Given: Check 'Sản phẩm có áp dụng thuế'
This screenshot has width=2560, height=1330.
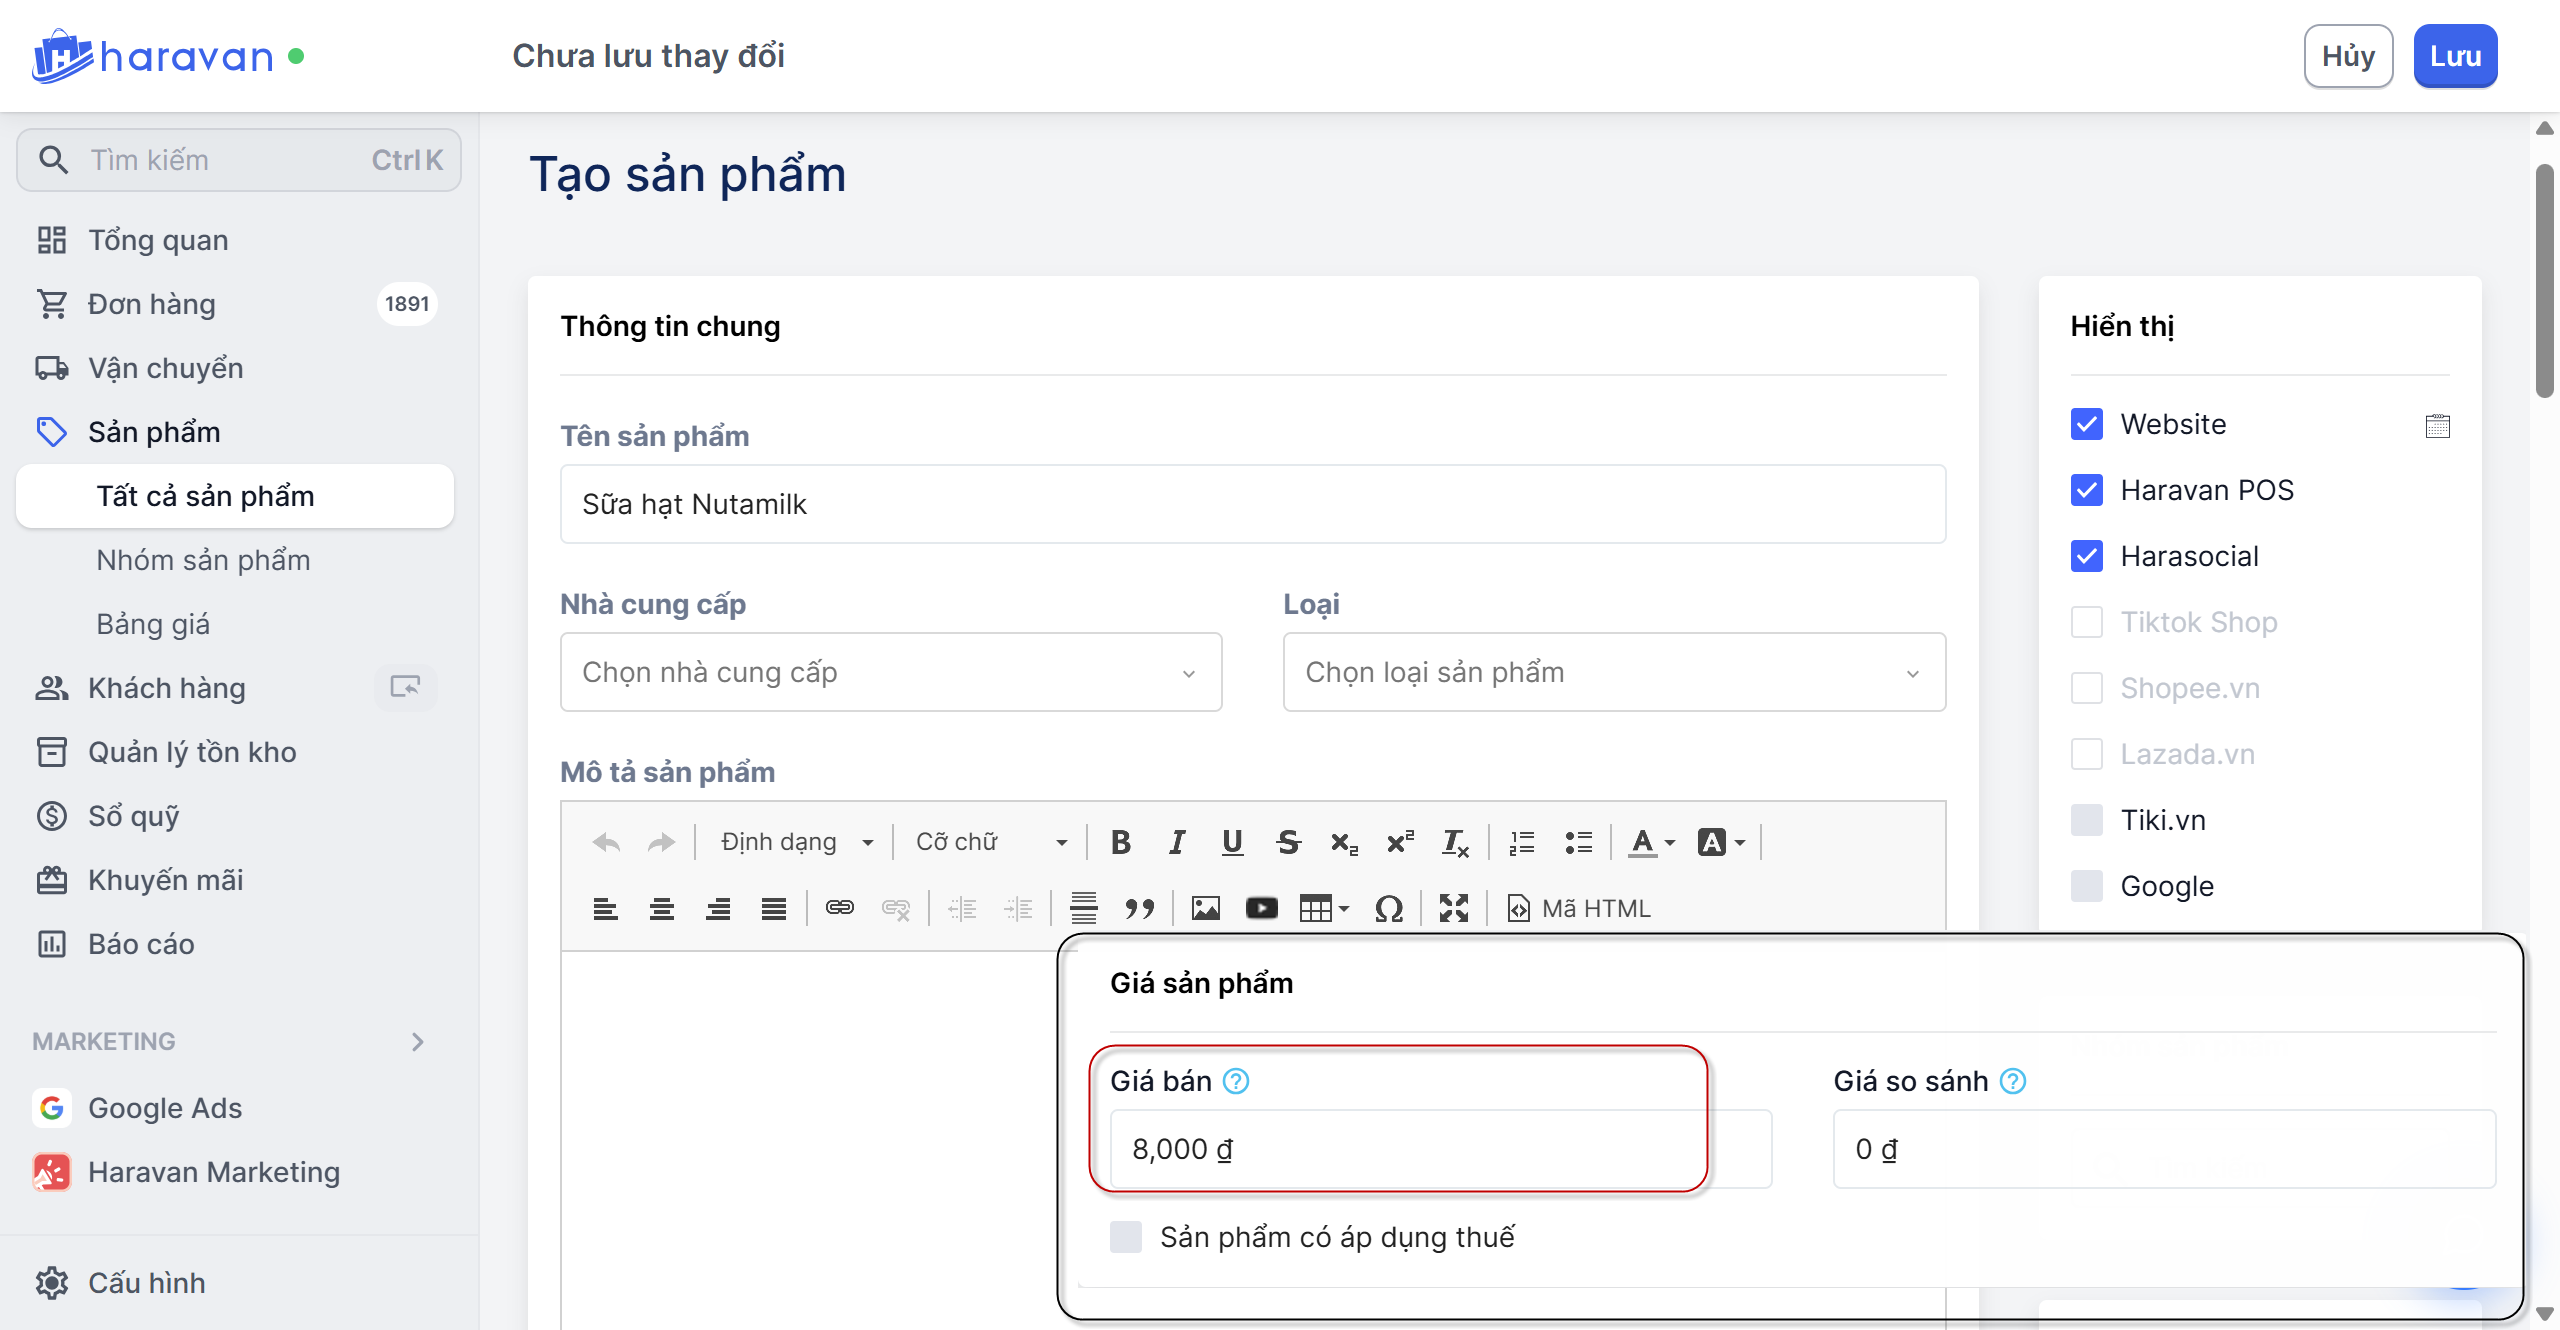Looking at the screenshot, I should (x=1126, y=1237).
